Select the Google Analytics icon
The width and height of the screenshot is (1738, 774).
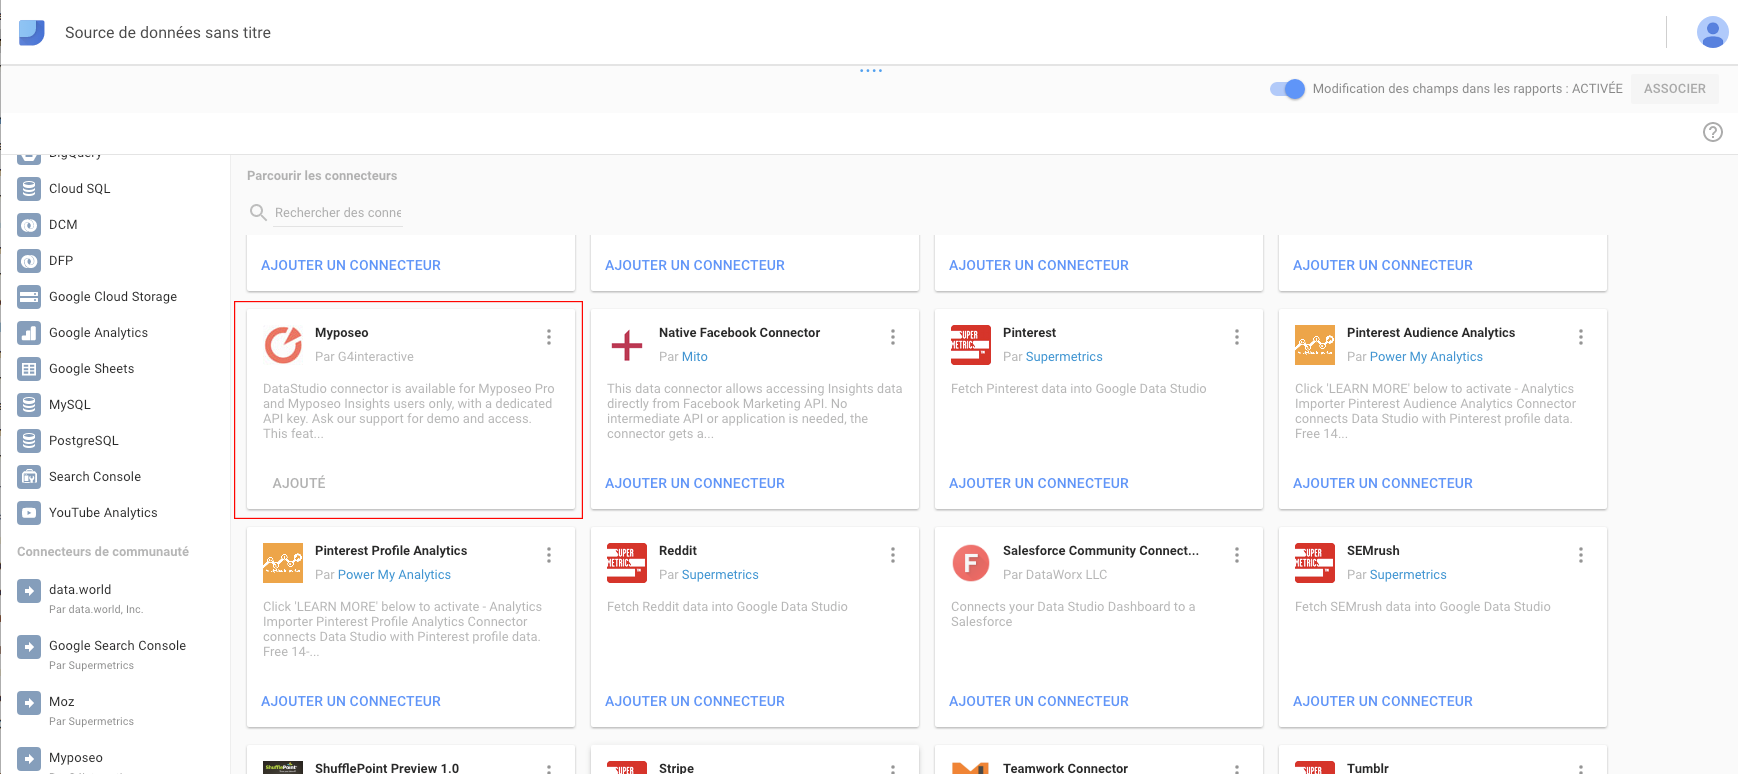[29, 332]
